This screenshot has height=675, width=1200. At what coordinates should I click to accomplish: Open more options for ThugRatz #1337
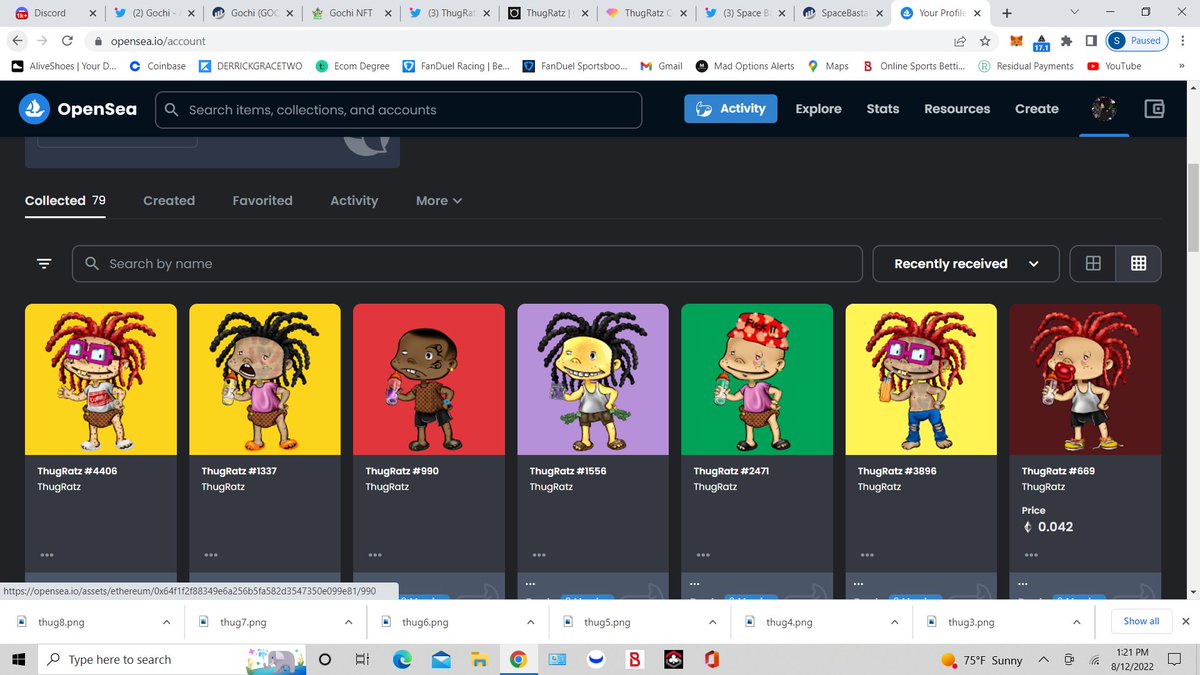(211, 555)
